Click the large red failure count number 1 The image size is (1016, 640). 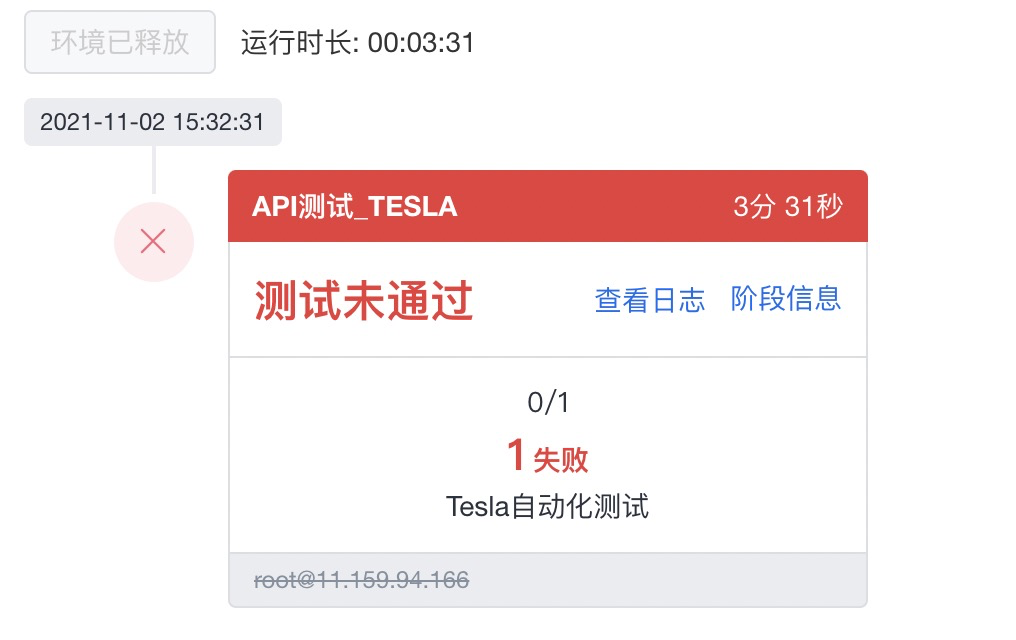pyautogui.click(x=516, y=456)
